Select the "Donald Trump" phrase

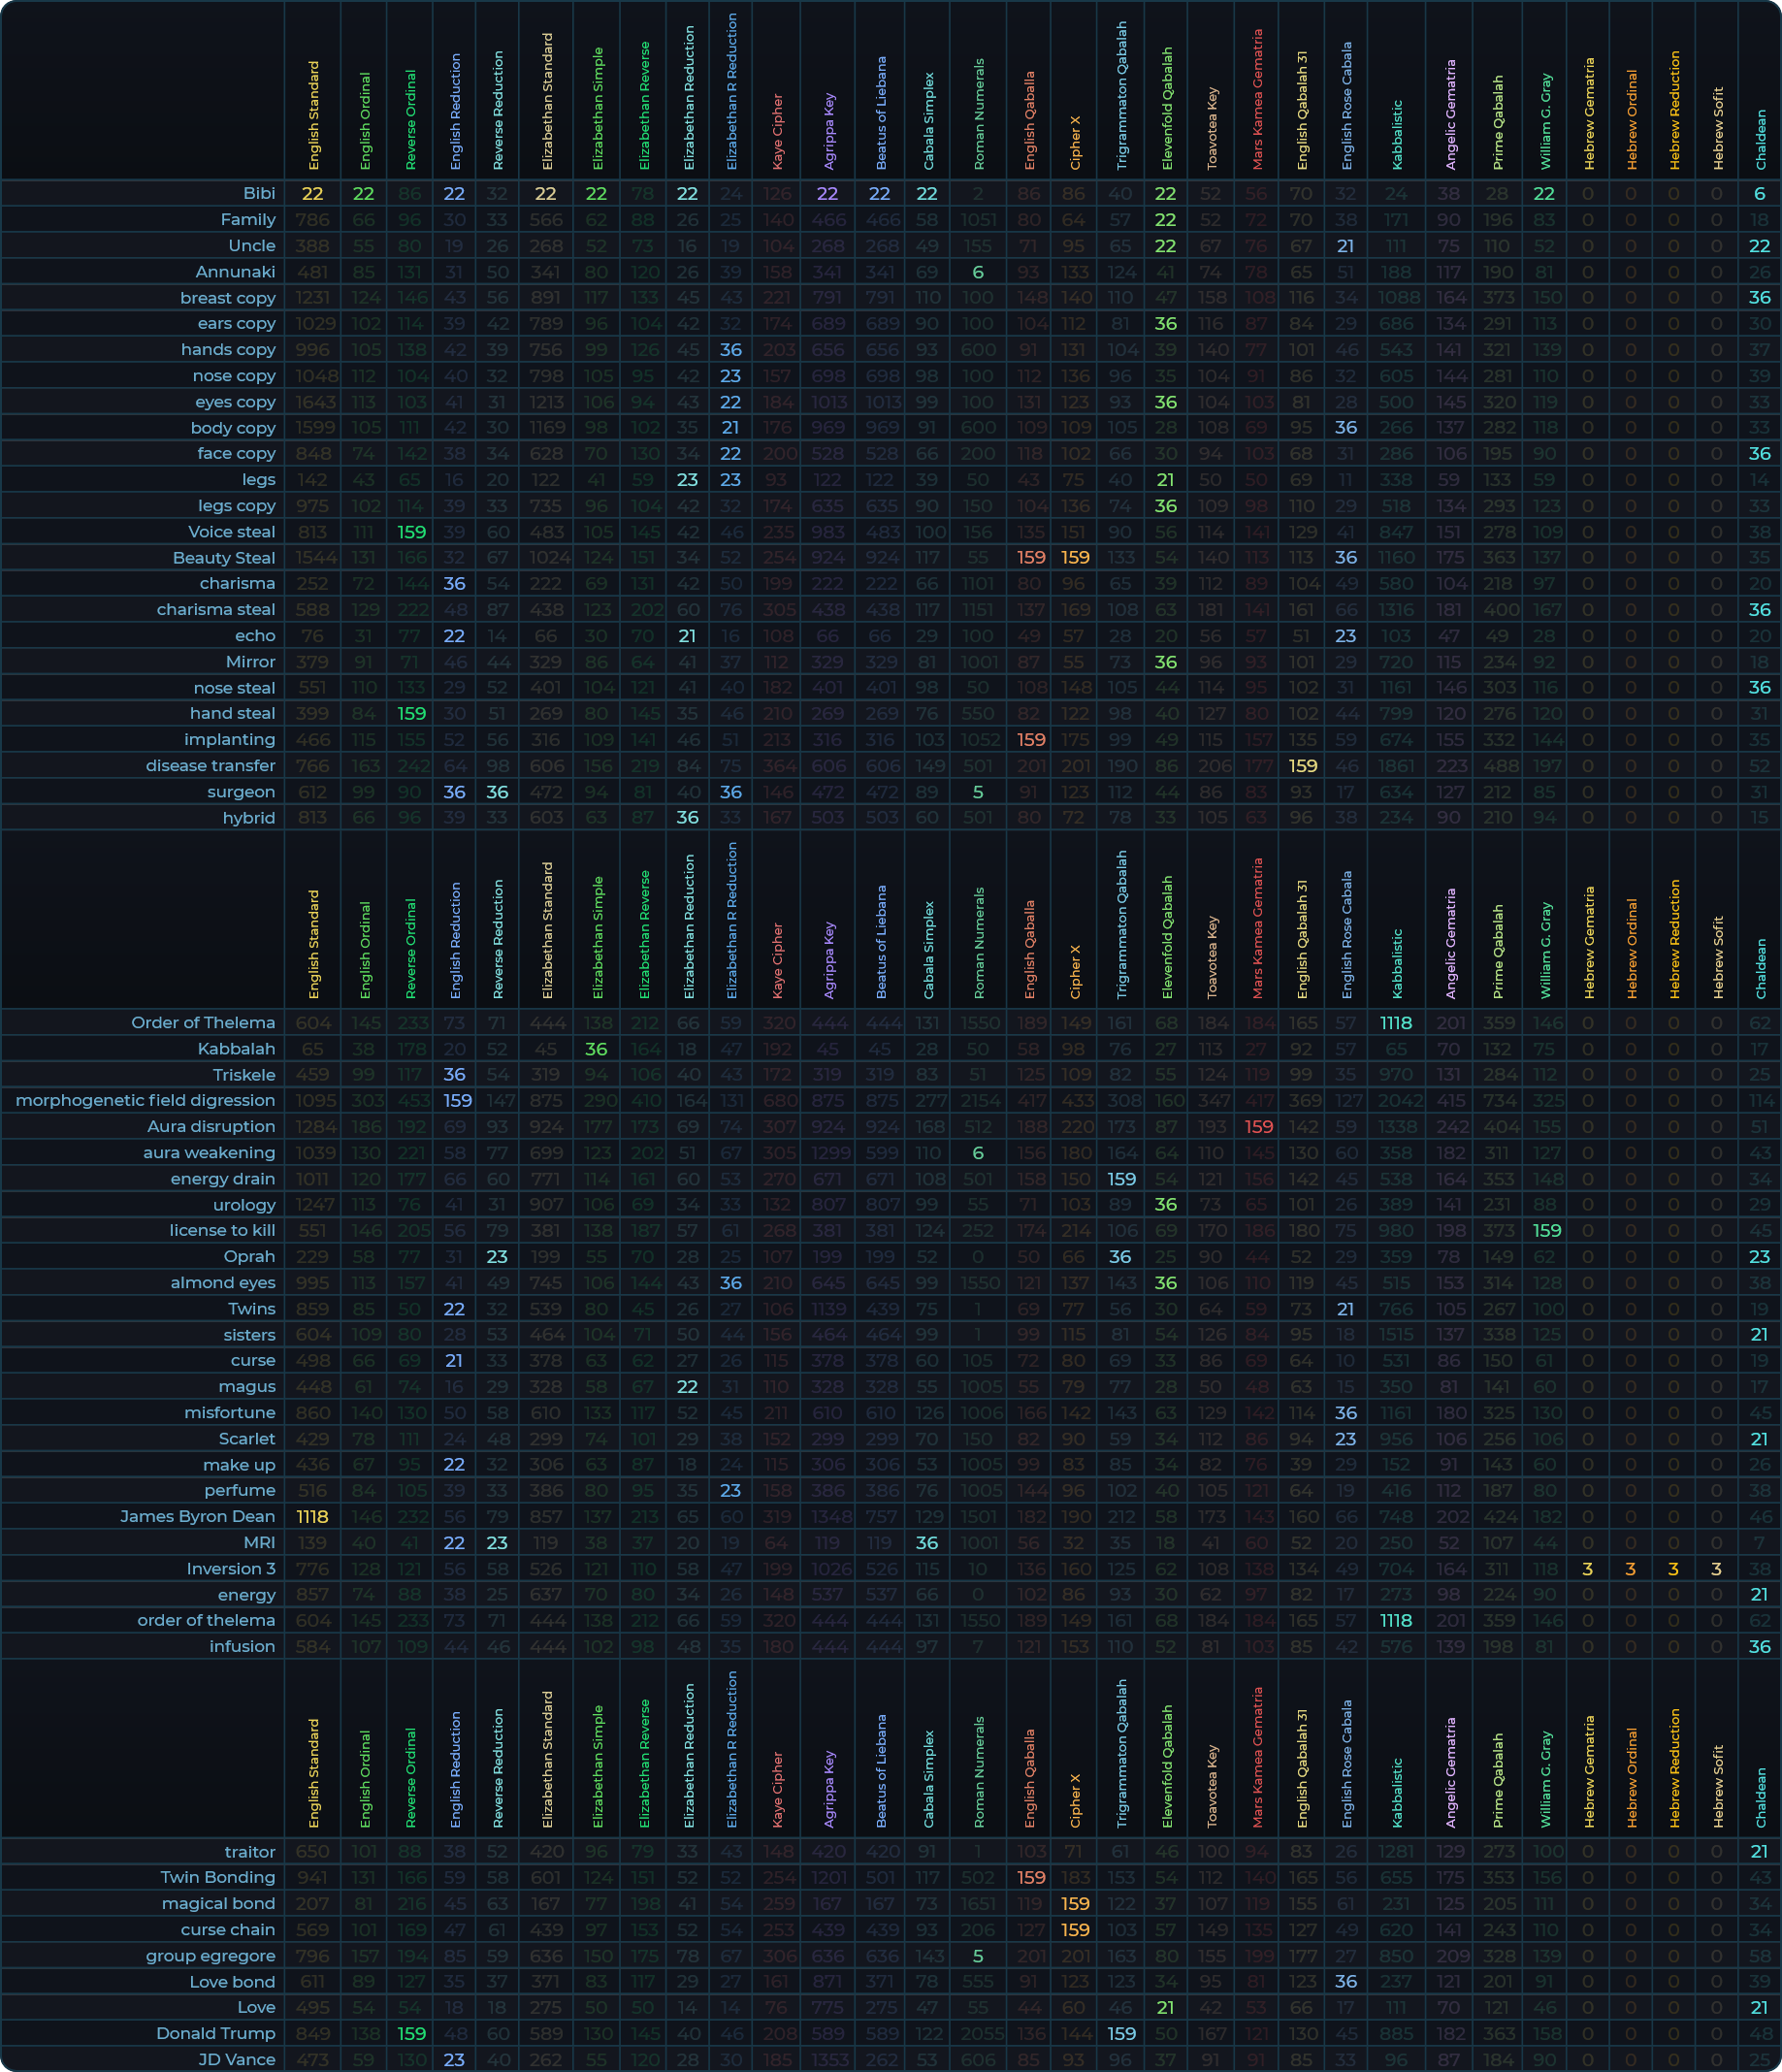pyautogui.click(x=215, y=2033)
